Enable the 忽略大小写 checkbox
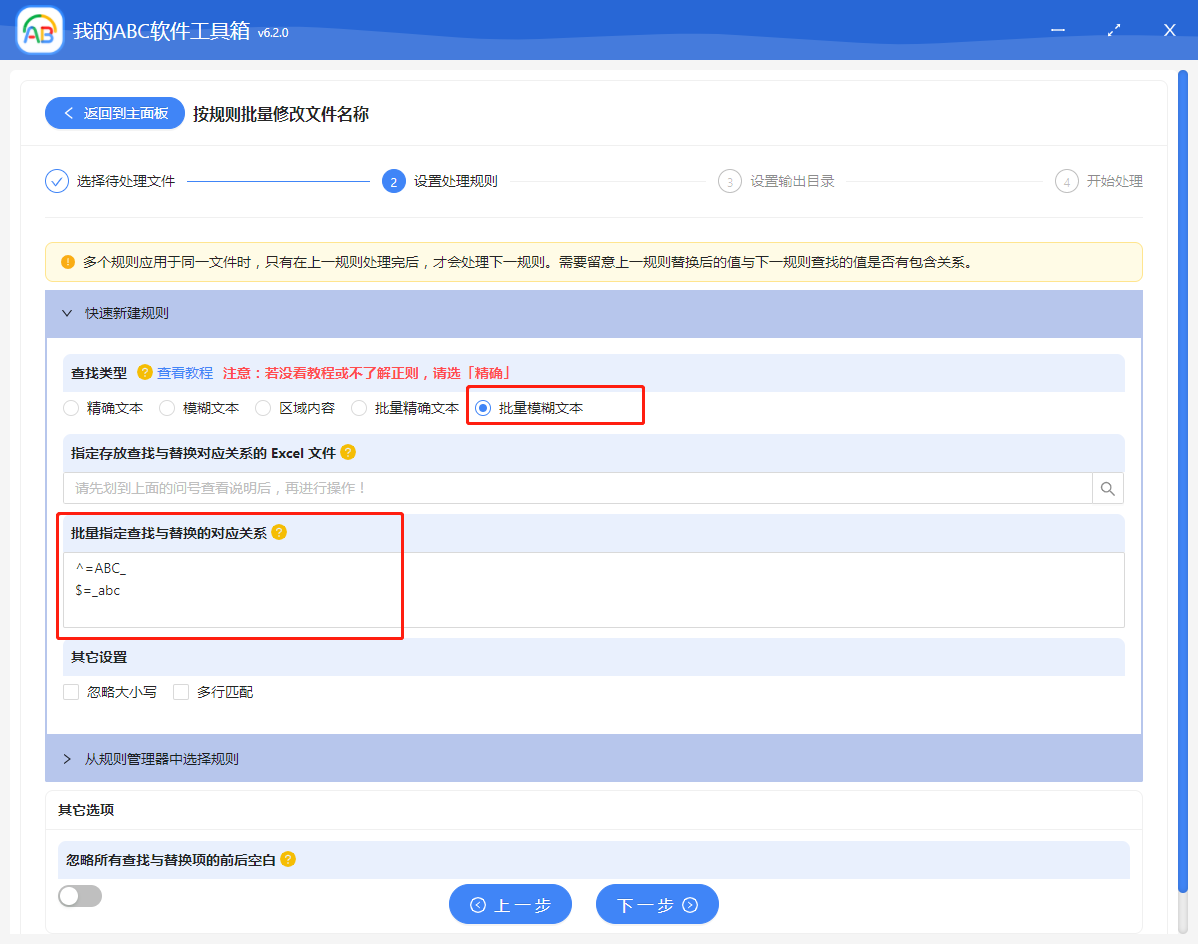The height and width of the screenshot is (944, 1198). pos(70,691)
